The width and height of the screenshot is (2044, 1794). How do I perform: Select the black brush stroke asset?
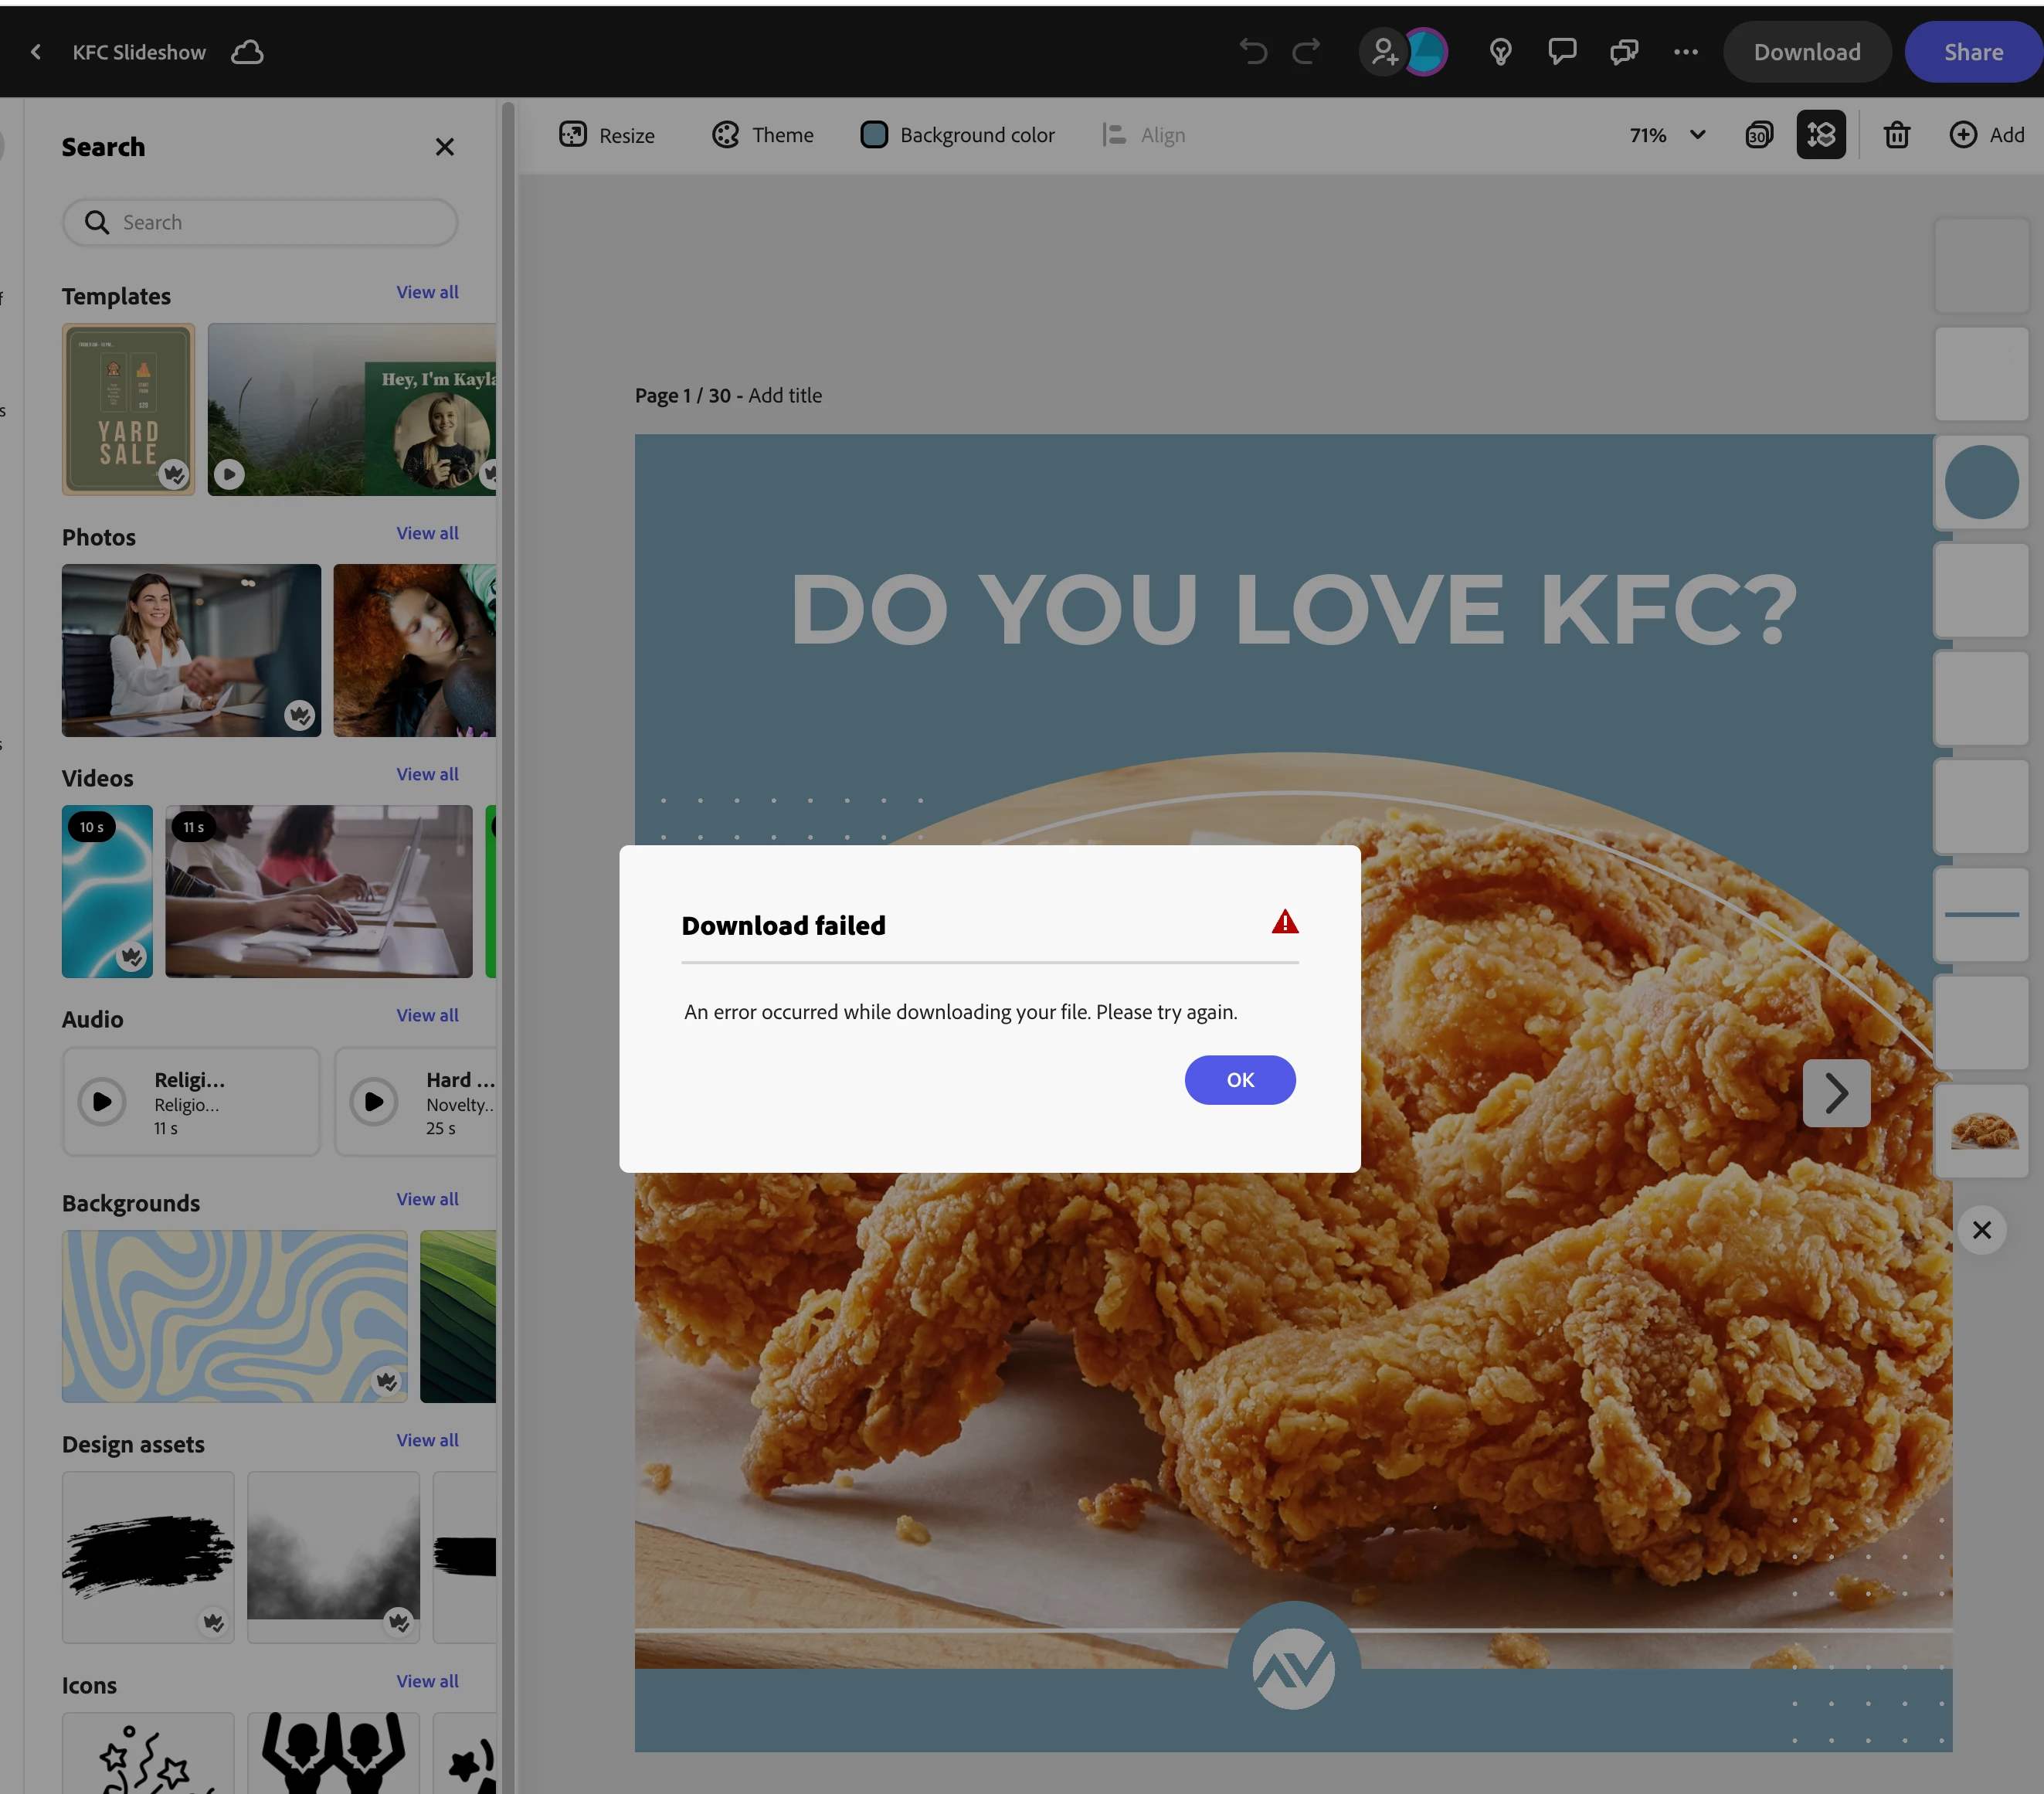(148, 1557)
